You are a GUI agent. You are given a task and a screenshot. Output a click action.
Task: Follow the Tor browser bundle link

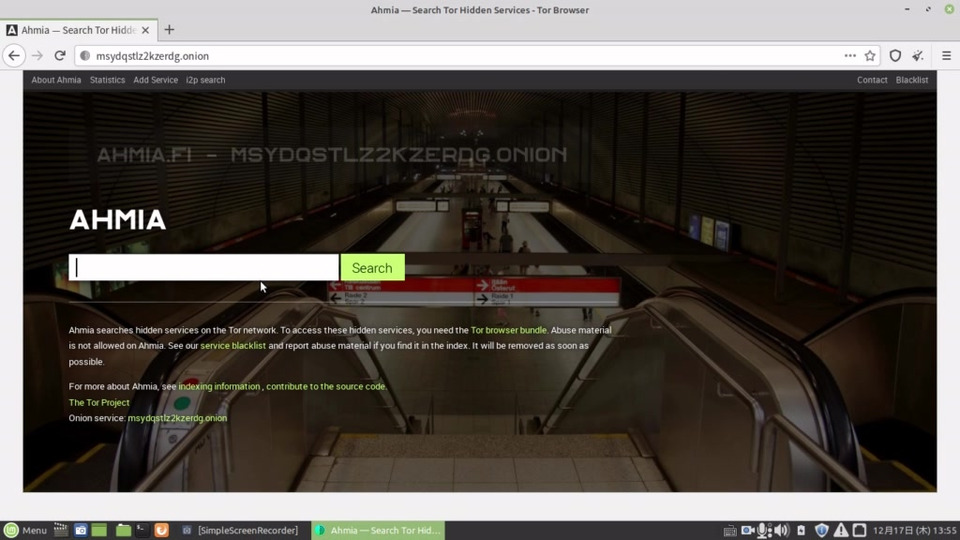tap(508, 330)
